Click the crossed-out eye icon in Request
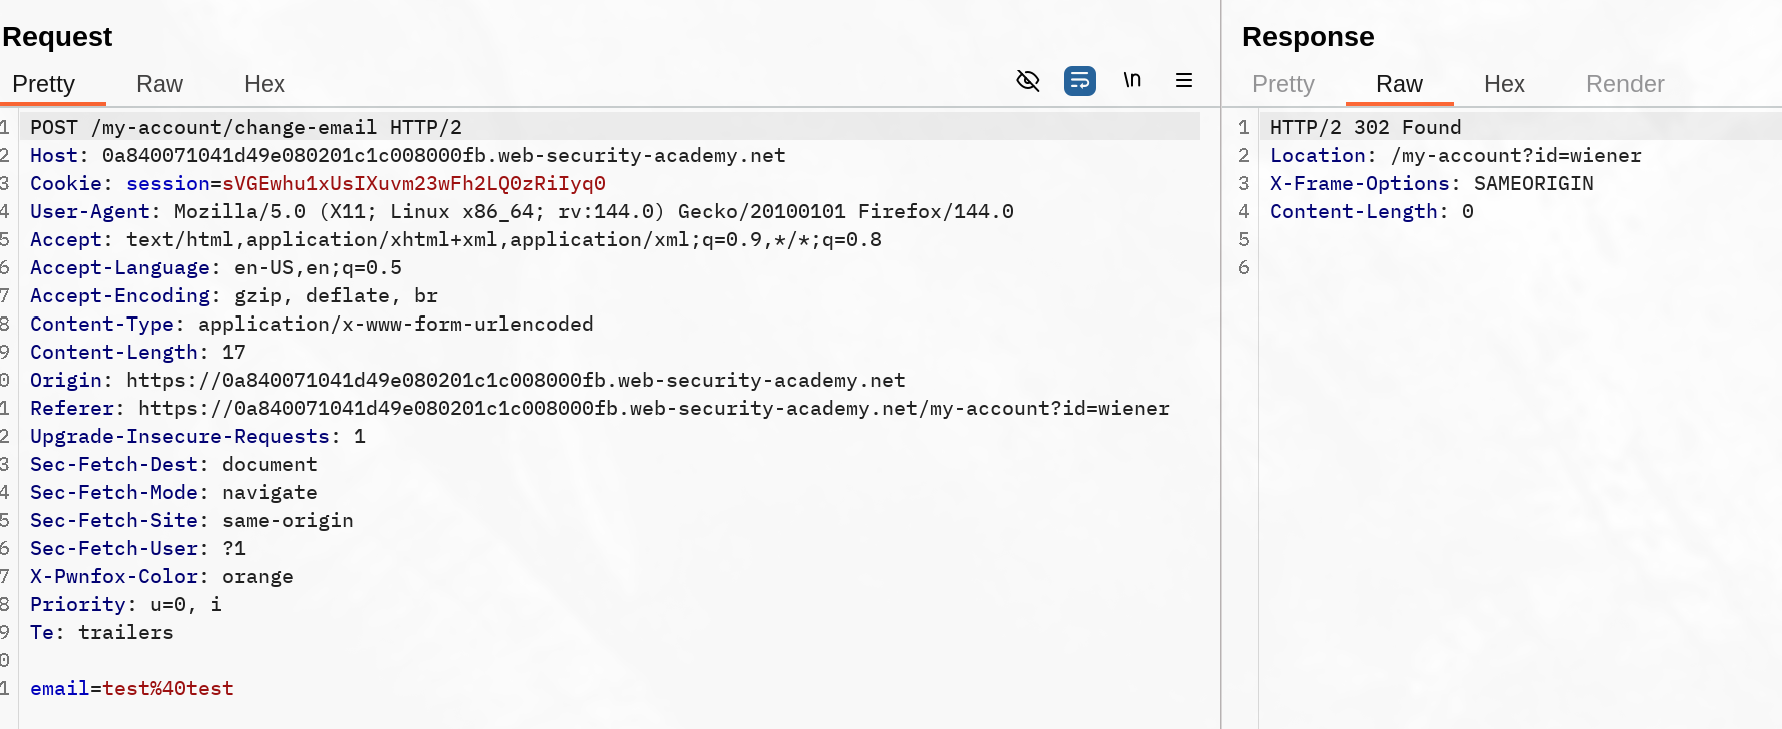 coord(1028,81)
